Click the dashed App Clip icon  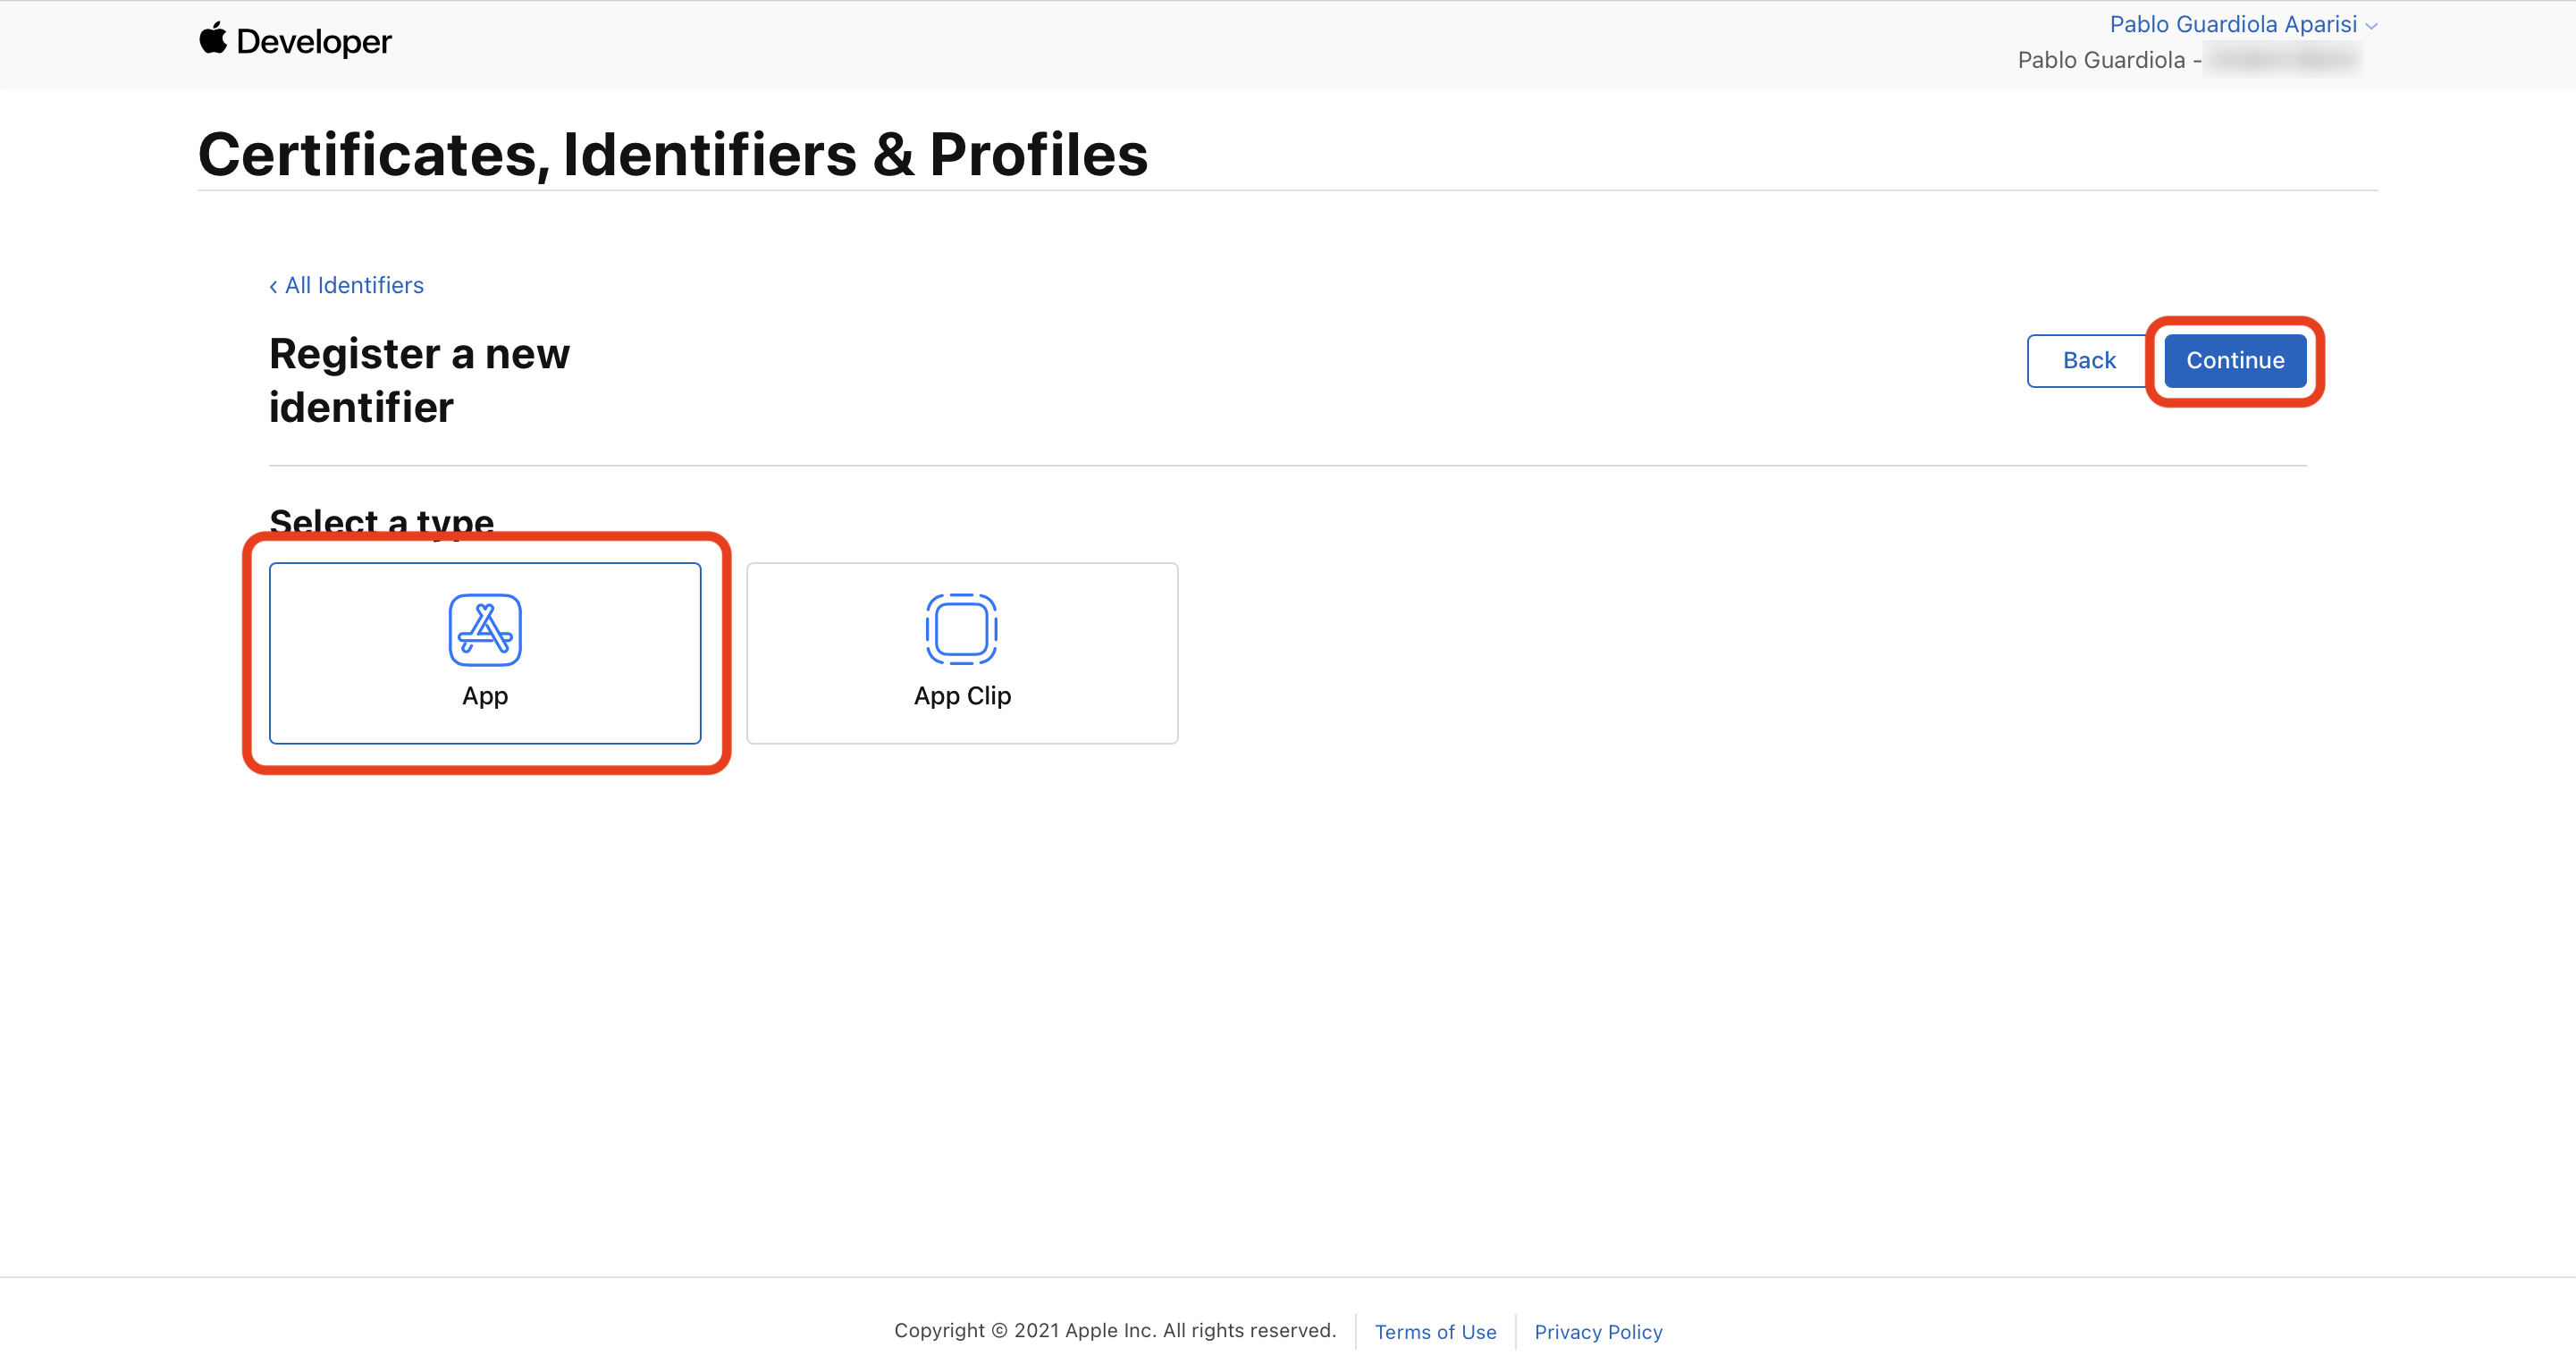coord(961,629)
